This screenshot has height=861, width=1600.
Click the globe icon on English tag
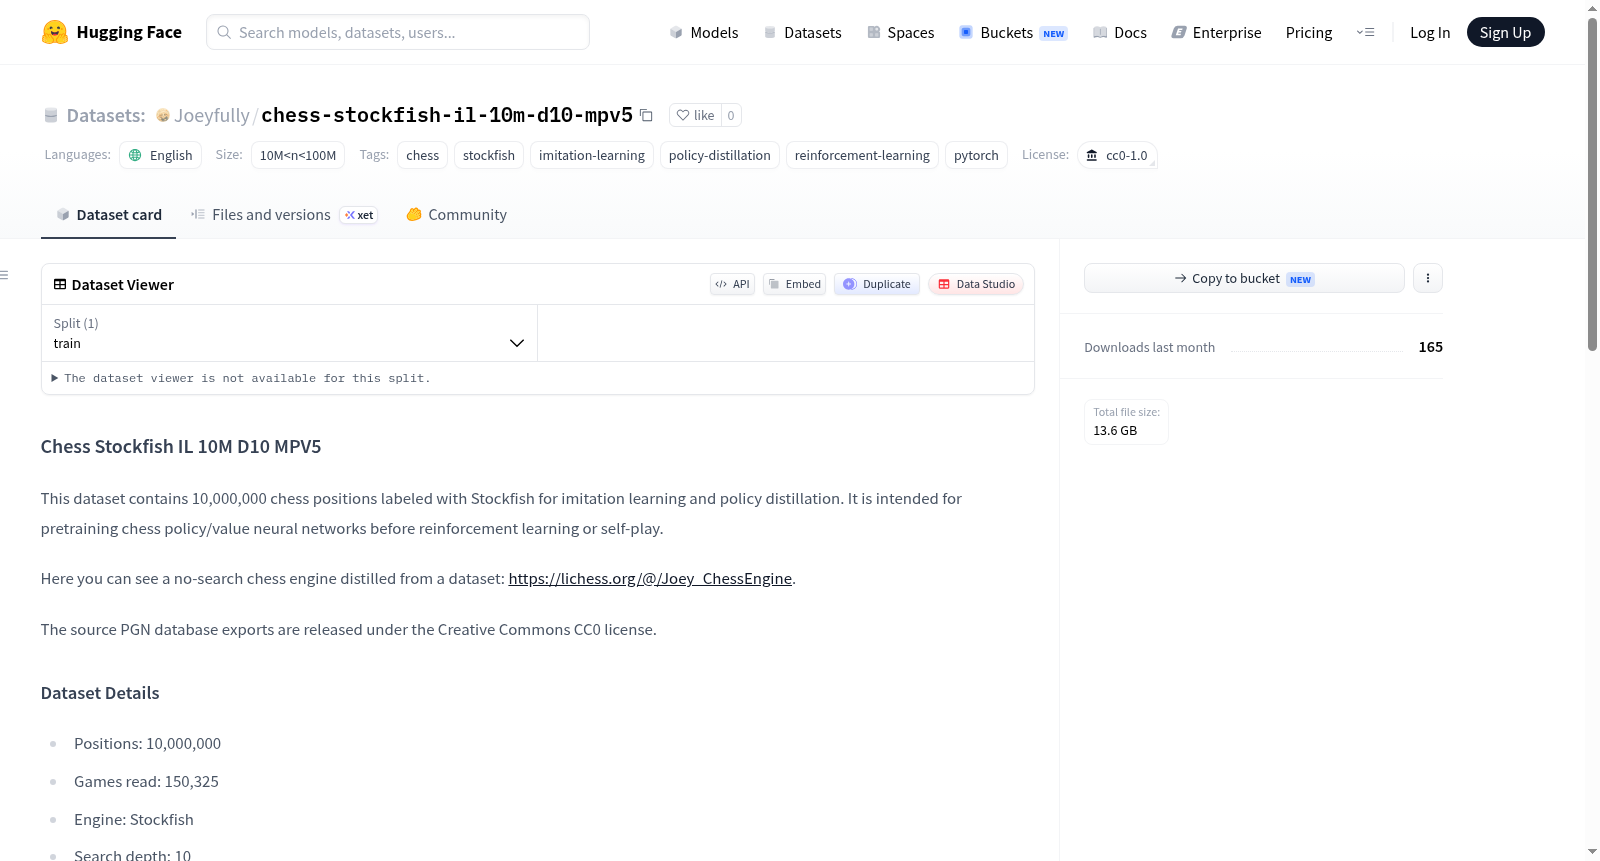coord(135,155)
